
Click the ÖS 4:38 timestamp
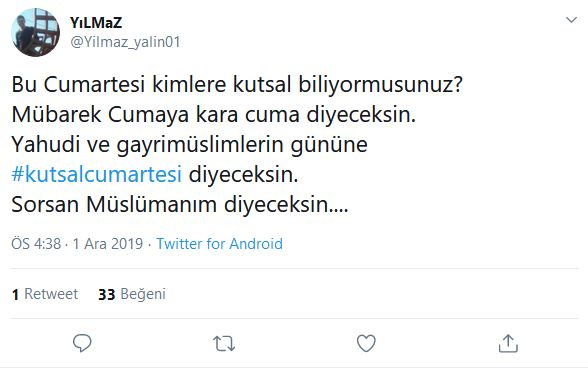[x=36, y=244]
